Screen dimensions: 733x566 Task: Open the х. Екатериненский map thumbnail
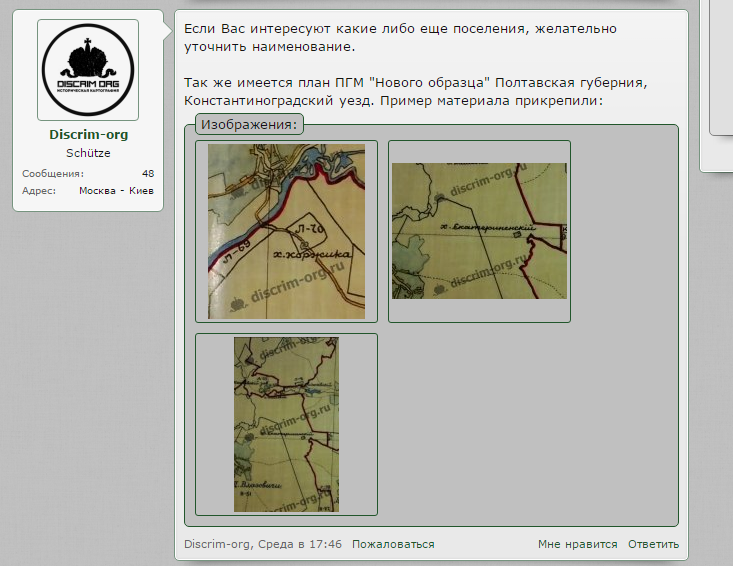point(479,231)
